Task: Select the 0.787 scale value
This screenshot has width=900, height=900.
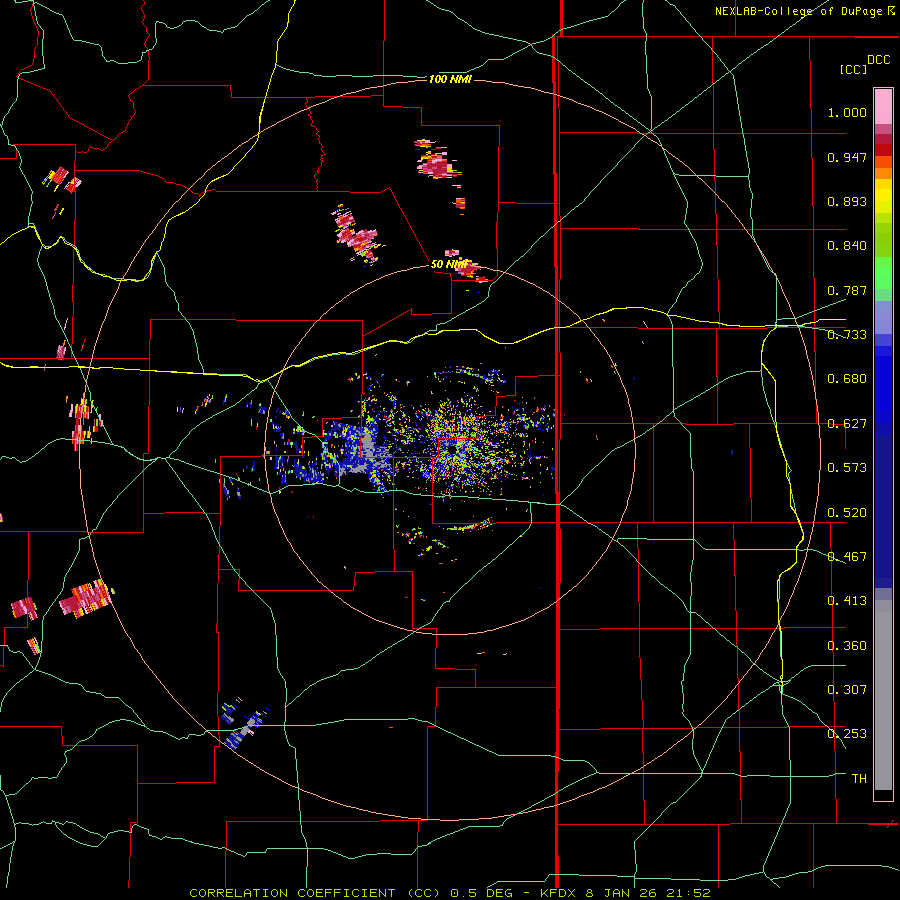Action: pos(847,290)
